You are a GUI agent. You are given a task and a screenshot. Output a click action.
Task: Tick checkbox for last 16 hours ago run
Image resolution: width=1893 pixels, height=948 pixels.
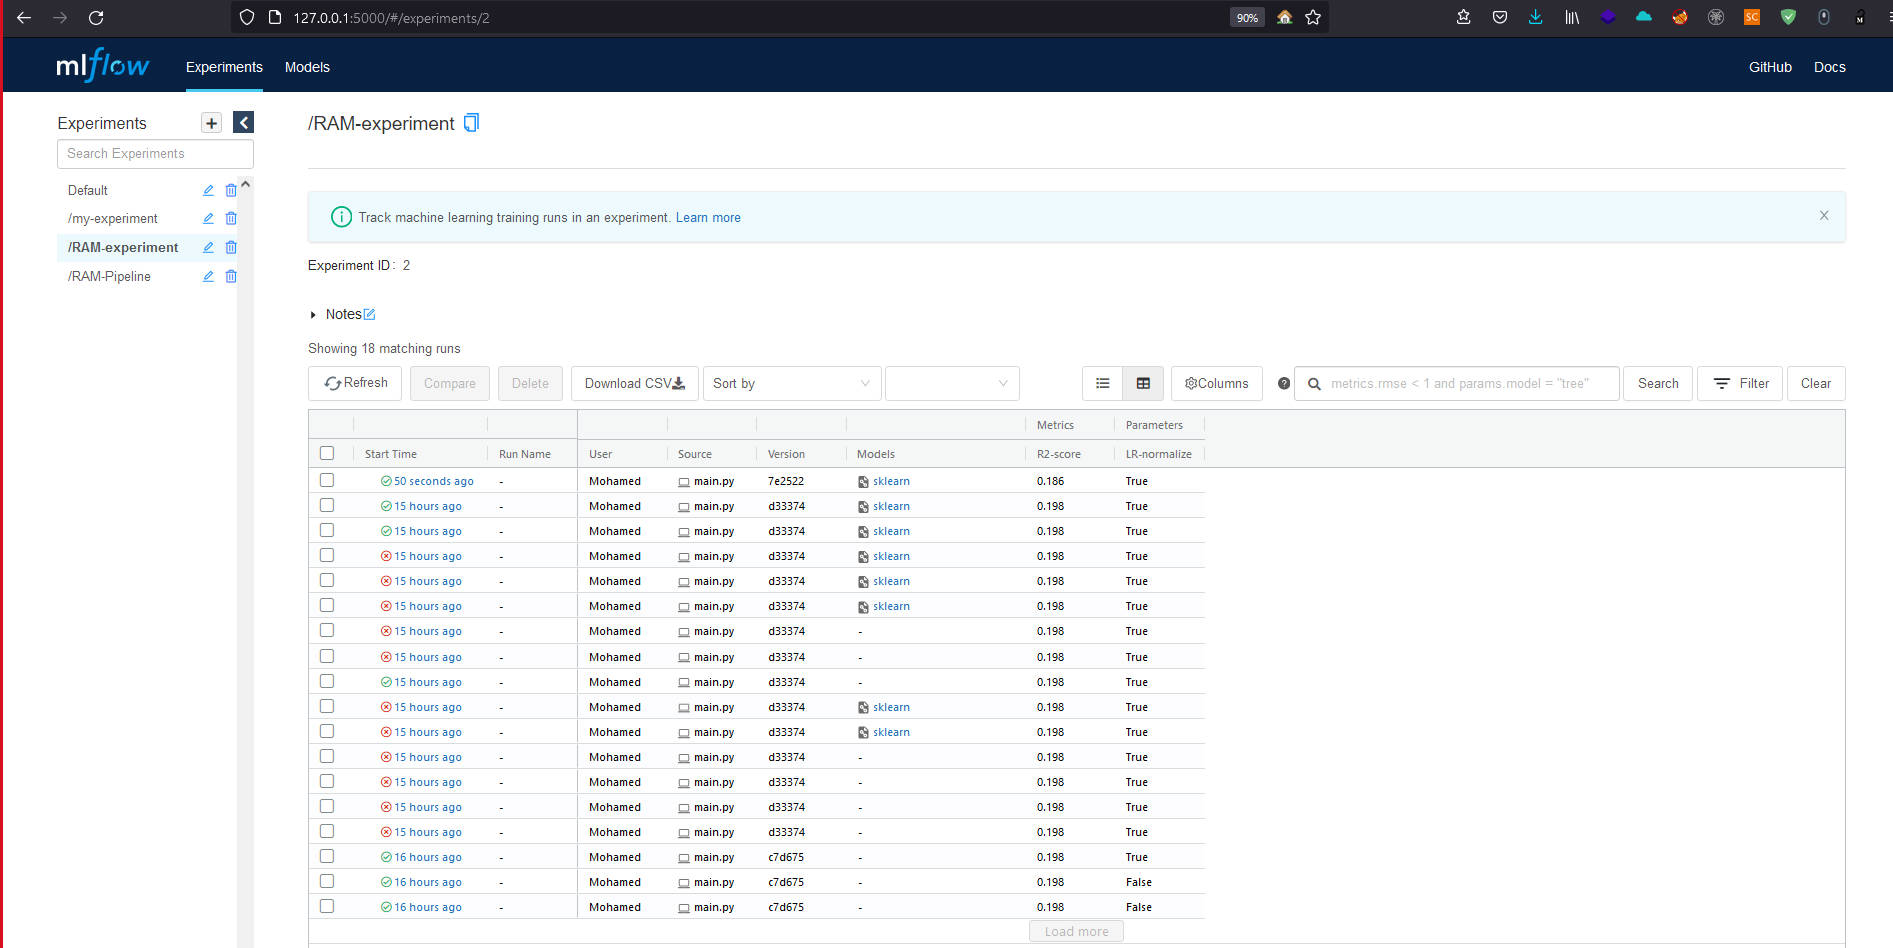tap(327, 906)
